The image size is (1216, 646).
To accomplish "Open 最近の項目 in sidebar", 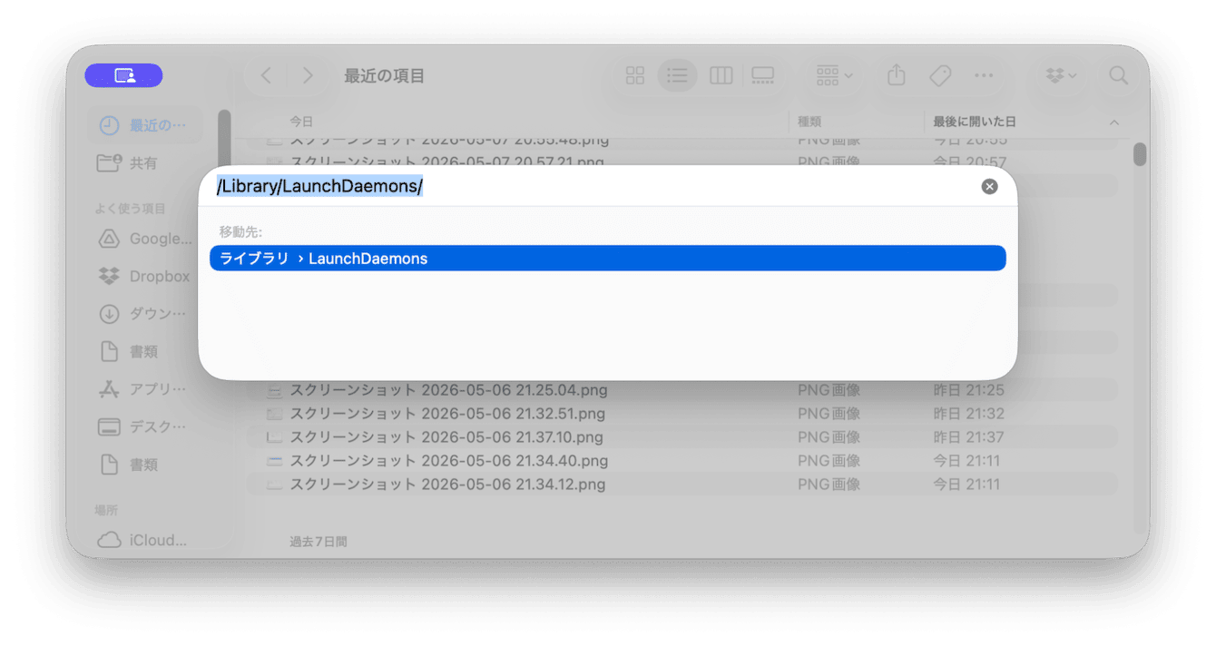I will pyautogui.click(x=144, y=125).
